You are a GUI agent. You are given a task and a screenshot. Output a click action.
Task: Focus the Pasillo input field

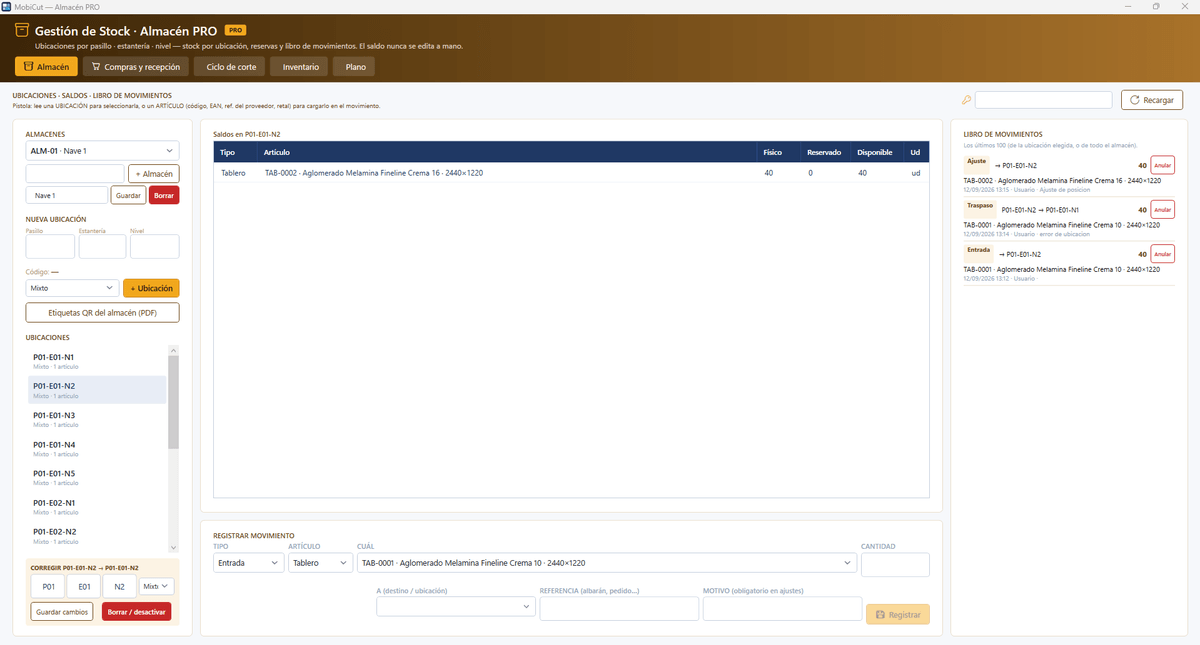50,247
